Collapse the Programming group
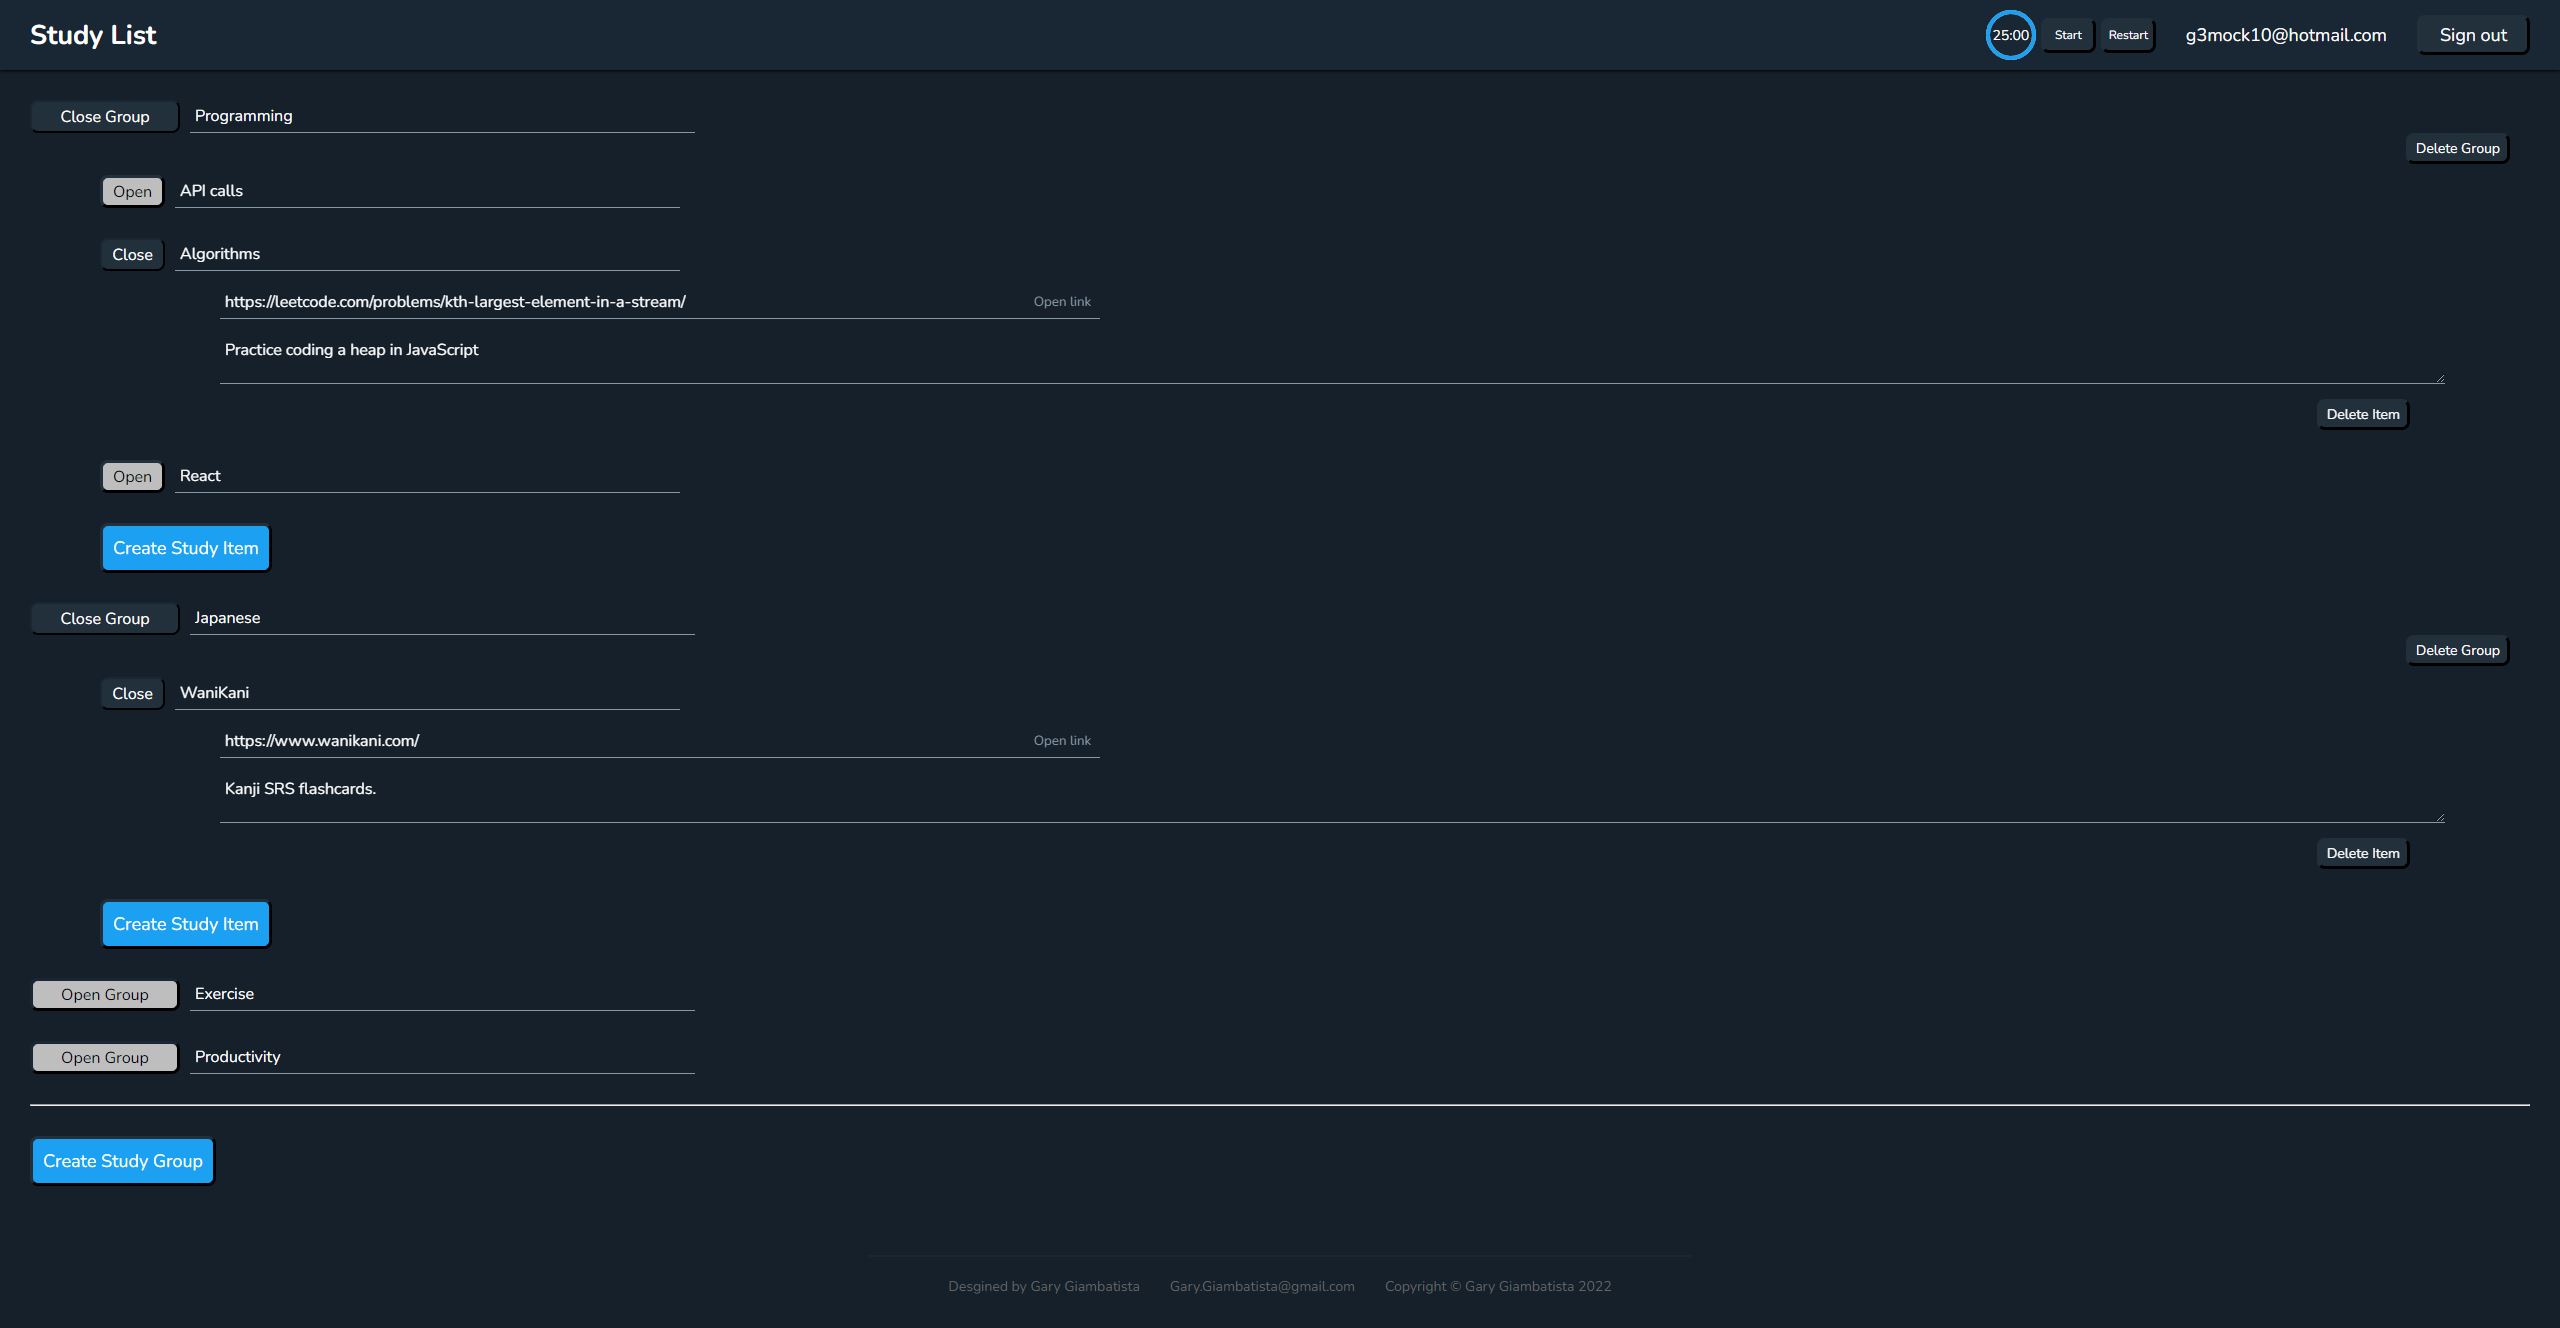Viewport: 2560px width, 1328px height. tap(105, 115)
